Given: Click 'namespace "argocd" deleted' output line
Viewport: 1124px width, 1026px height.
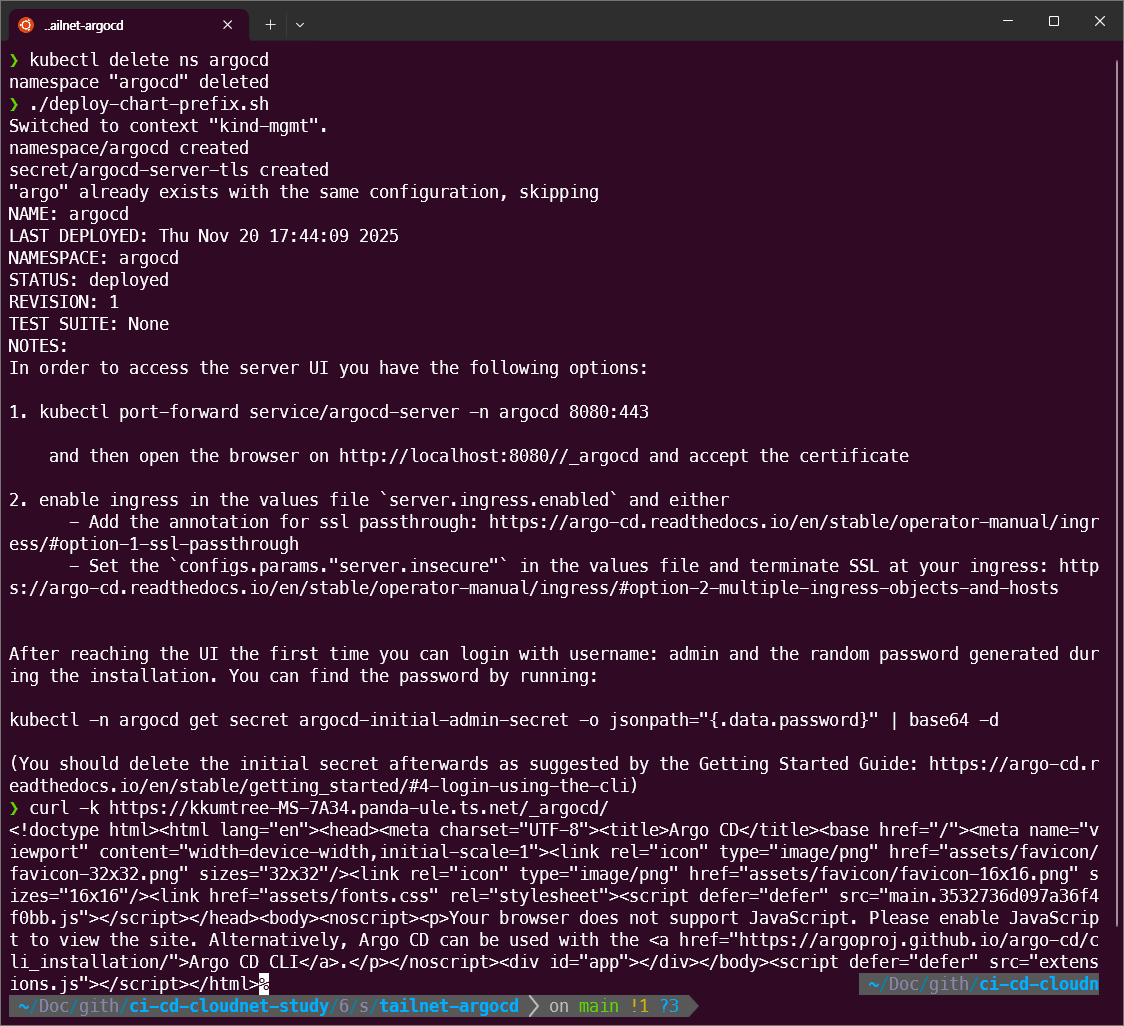Looking at the screenshot, I should tap(139, 82).
